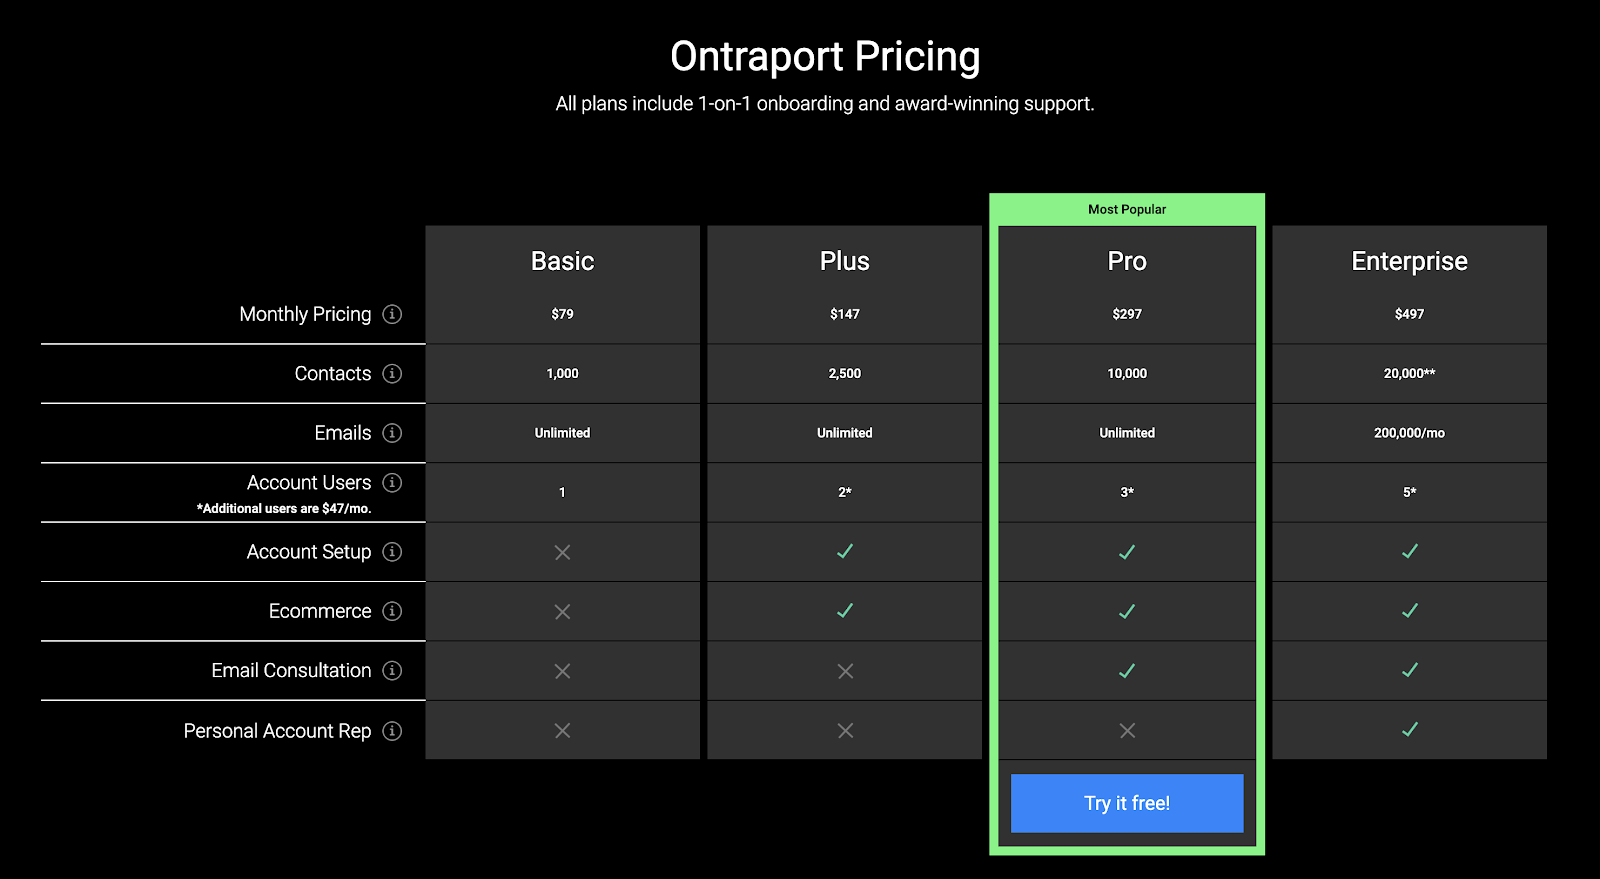Click Unlimited emails in the Pro column
The width and height of the screenshot is (1600, 879).
(1127, 433)
